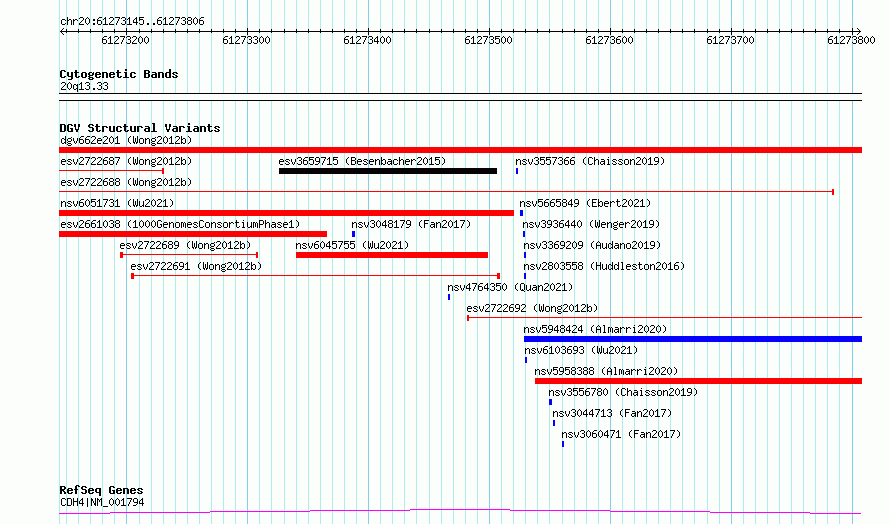Click the thin red line under esv2722687

[x=111, y=171]
